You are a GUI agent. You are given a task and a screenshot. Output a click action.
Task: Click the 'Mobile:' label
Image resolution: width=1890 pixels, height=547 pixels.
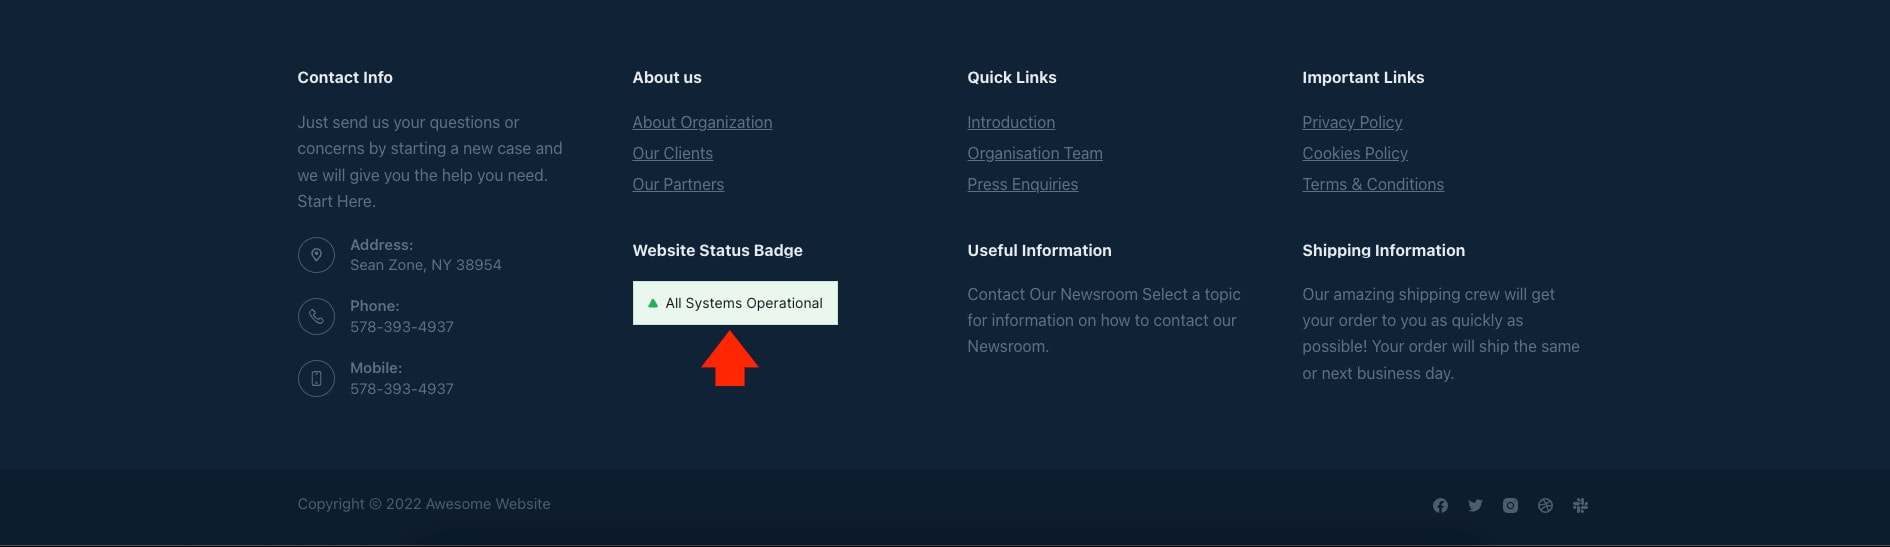pyautogui.click(x=376, y=368)
